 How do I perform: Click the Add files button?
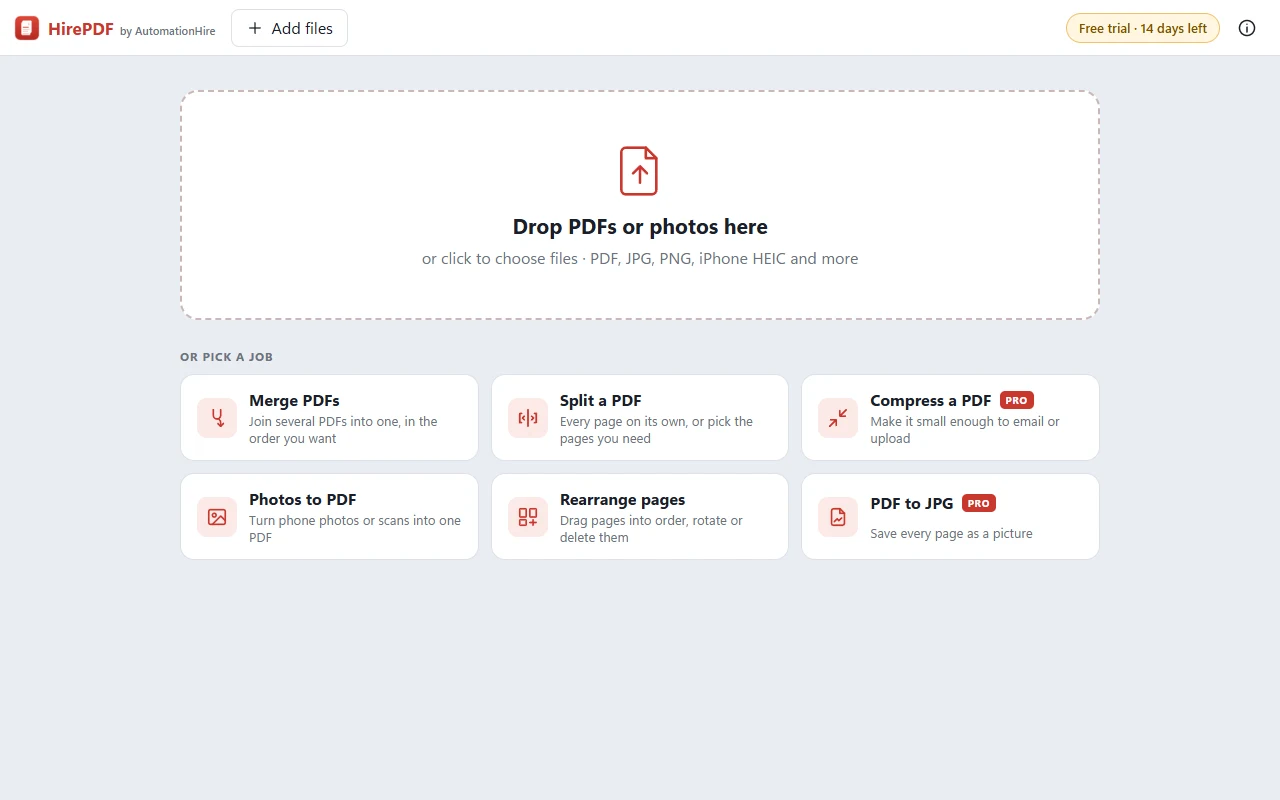(289, 28)
